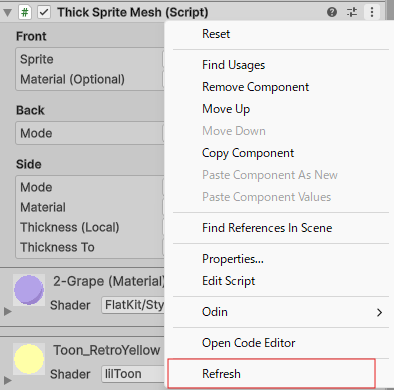Open the Odin submenu arrow
The height and width of the screenshot is (390, 394).
(379, 312)
